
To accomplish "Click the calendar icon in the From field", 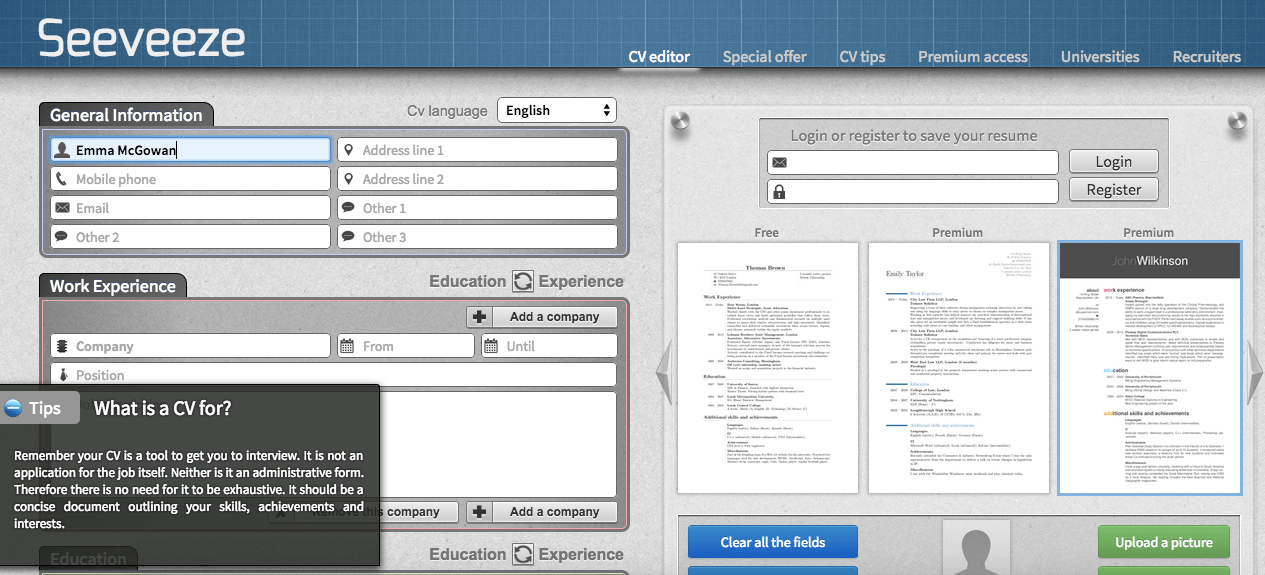I will [x=348, y=346].
